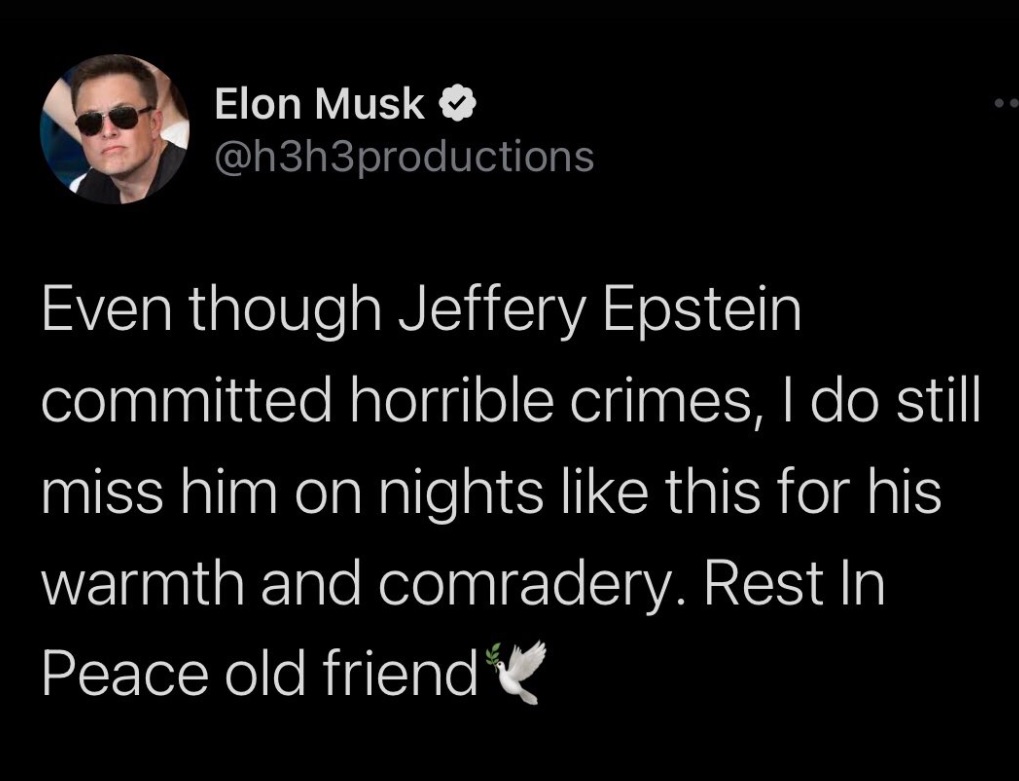Click the dove emoji after 'friend'

519,672
